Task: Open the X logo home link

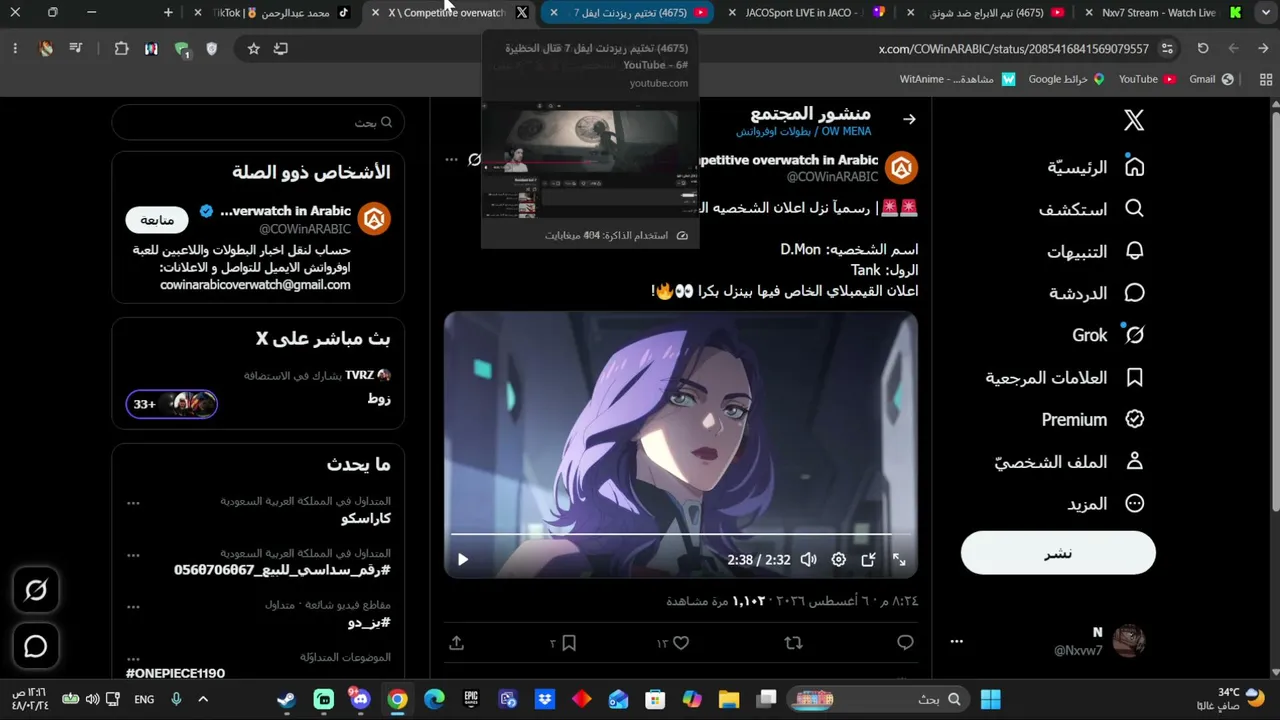Action: click(x=1134, y=121)
